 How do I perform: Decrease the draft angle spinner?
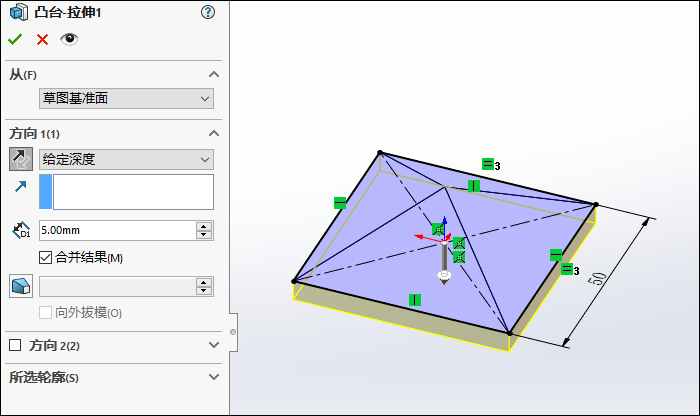click(204, 291)
